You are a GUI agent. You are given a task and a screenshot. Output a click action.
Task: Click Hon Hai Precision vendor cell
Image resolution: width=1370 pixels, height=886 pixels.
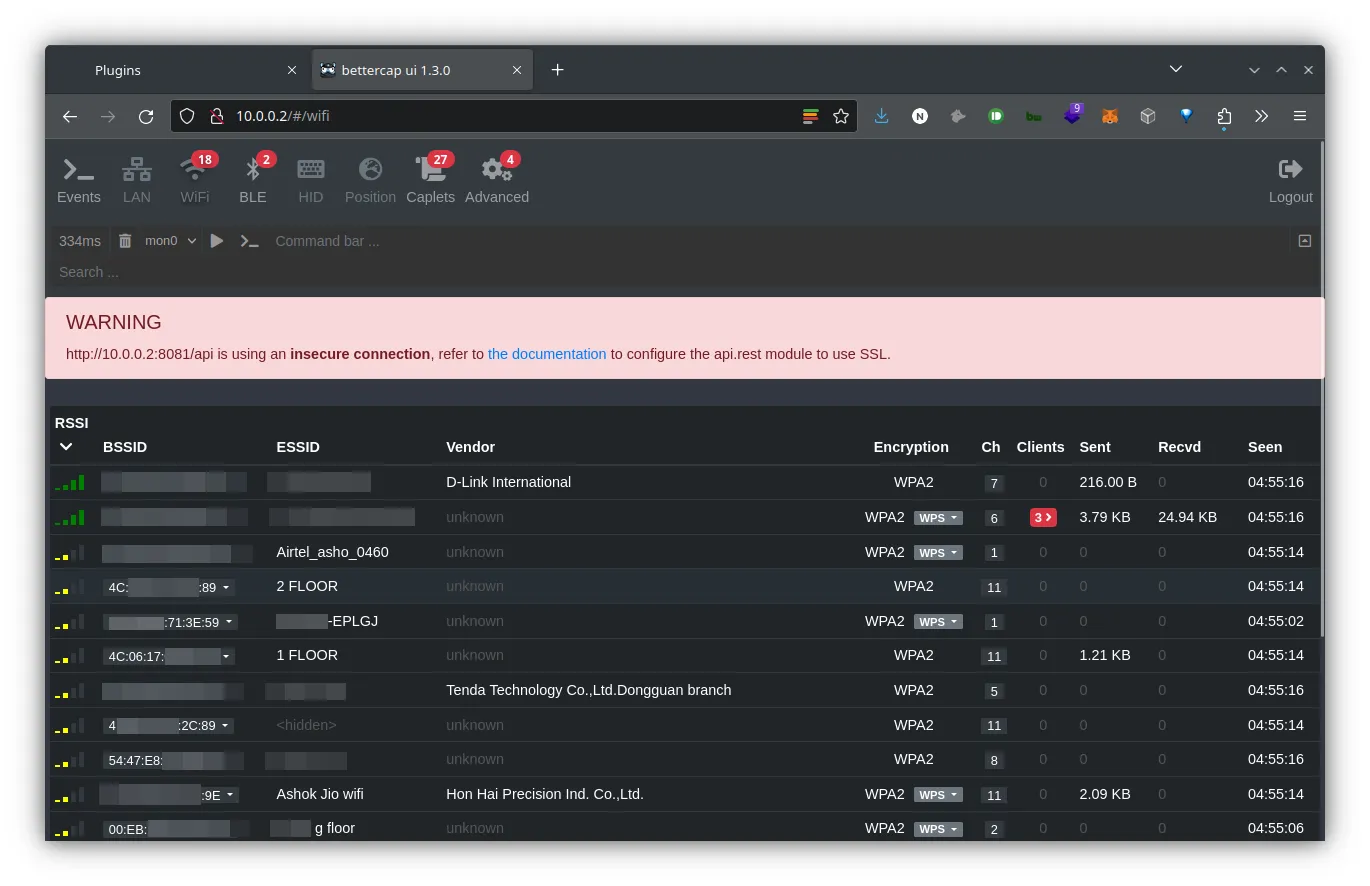(x=544, y=794)
